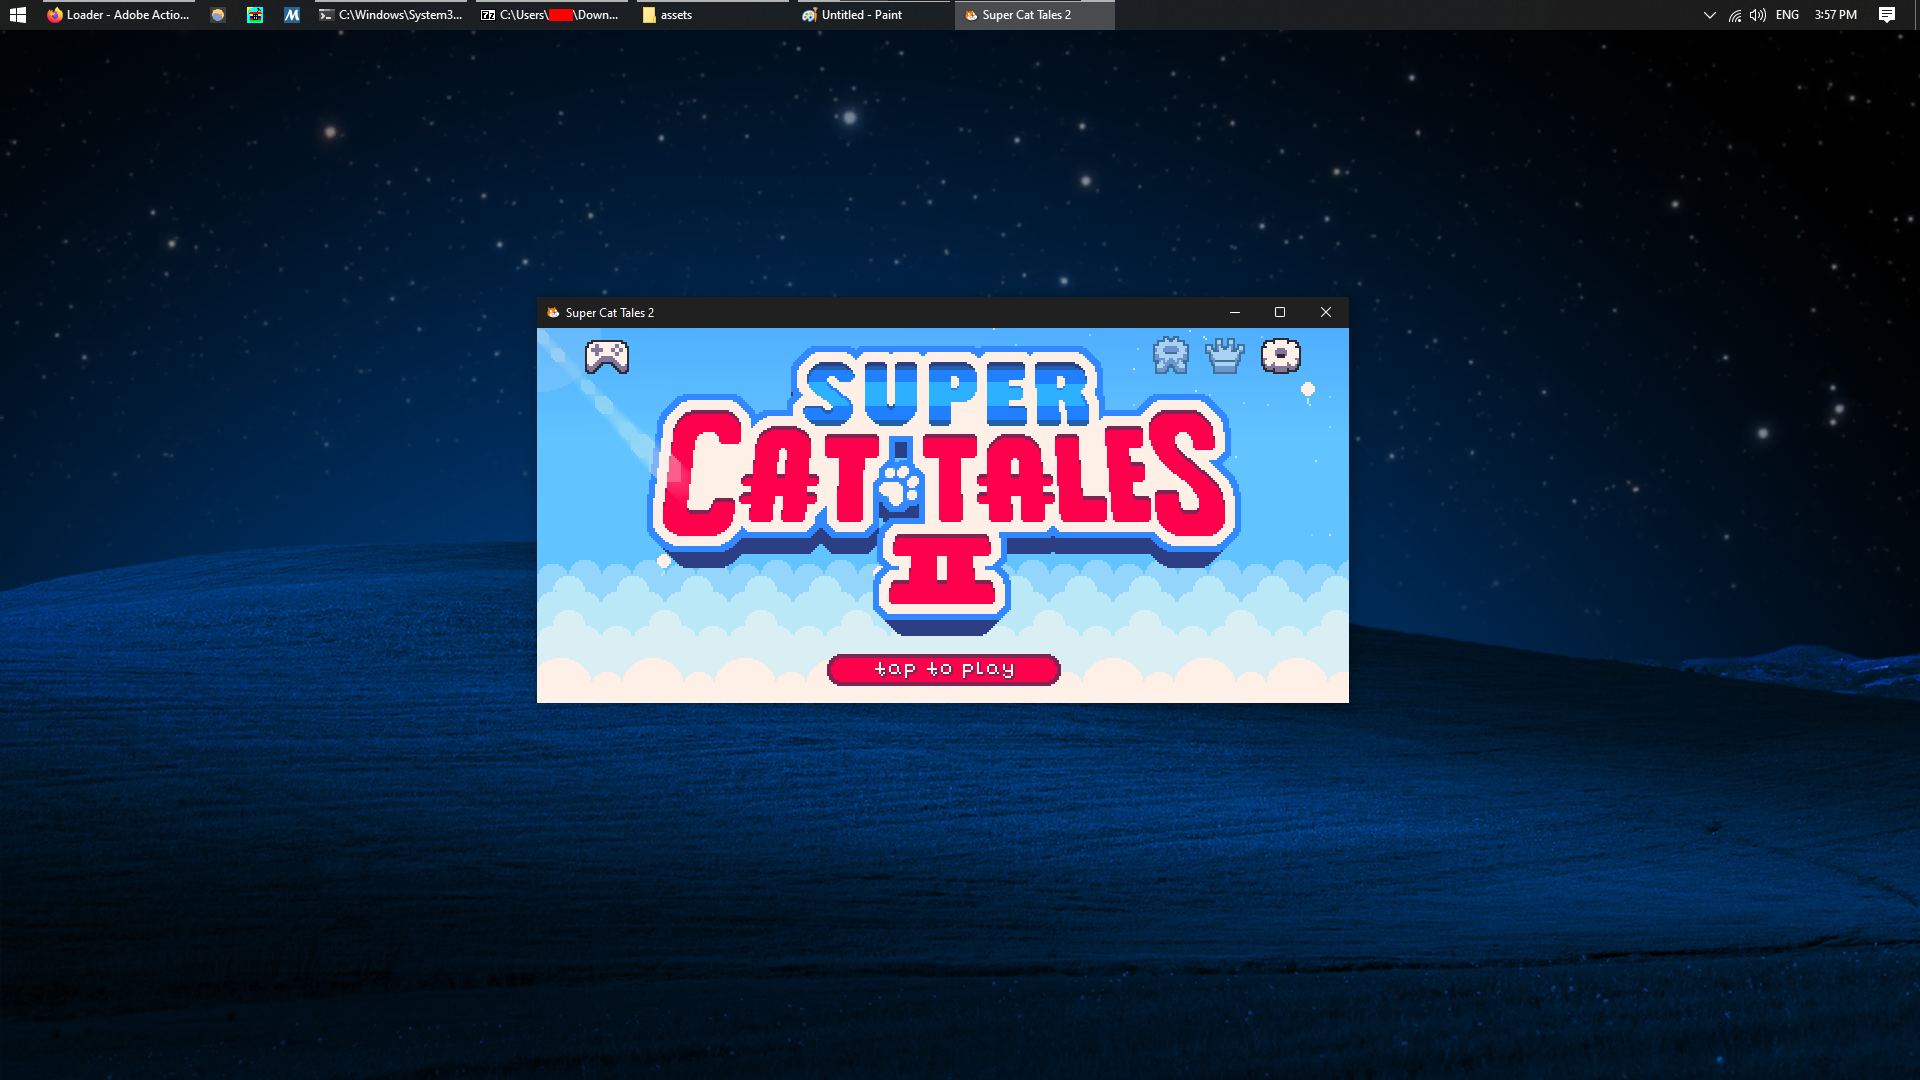Click the colorful pixel-art taskbar icon
The width and height of the screenshot is (1920, 1080).
pos(255,15)
